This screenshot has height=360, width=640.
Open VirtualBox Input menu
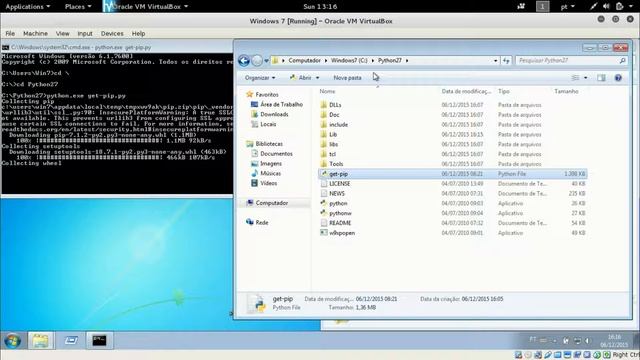click(x=85, y=33)
